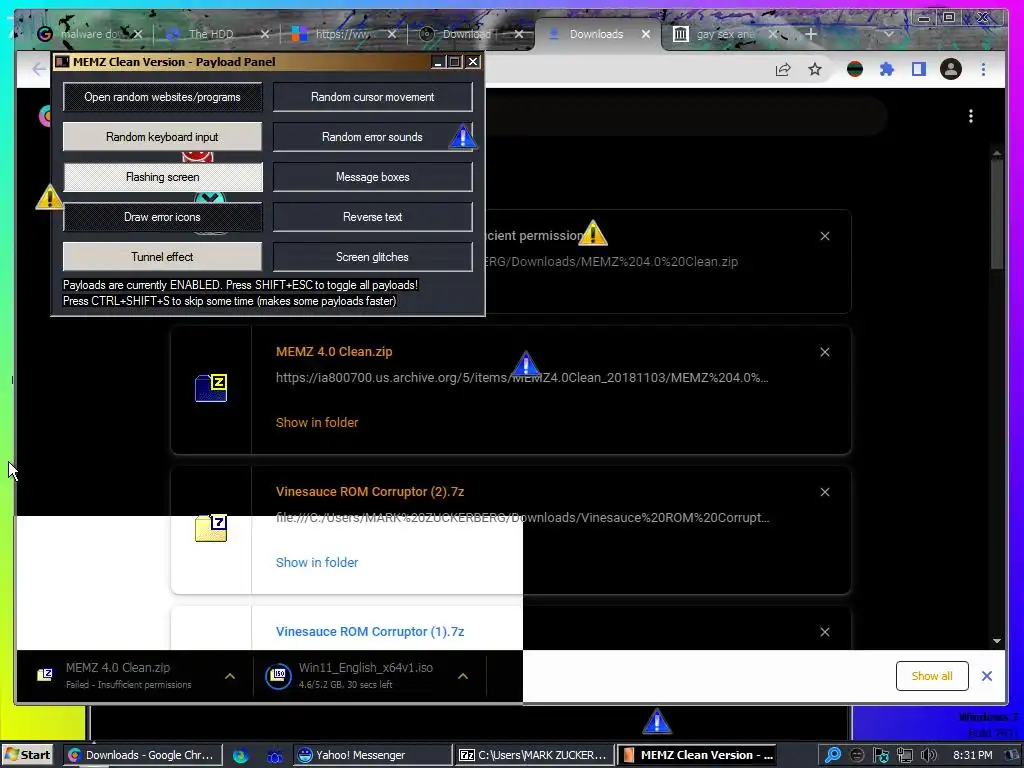The image size is (1024, 768).
Task: Go back with browser back arrow
Action: click(x=39, y=69)
